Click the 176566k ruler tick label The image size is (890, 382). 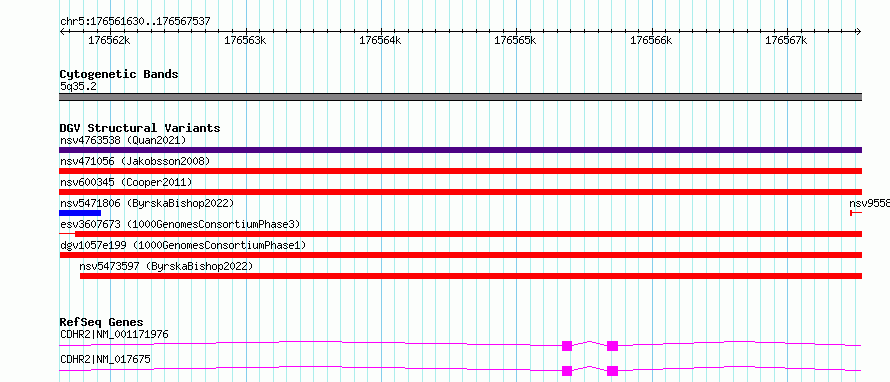(651, 41)
